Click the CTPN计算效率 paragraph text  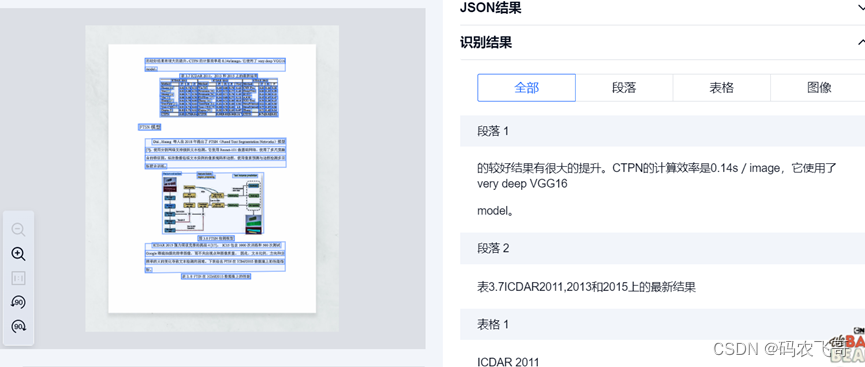pyautogui.click(x=657, y=176)
